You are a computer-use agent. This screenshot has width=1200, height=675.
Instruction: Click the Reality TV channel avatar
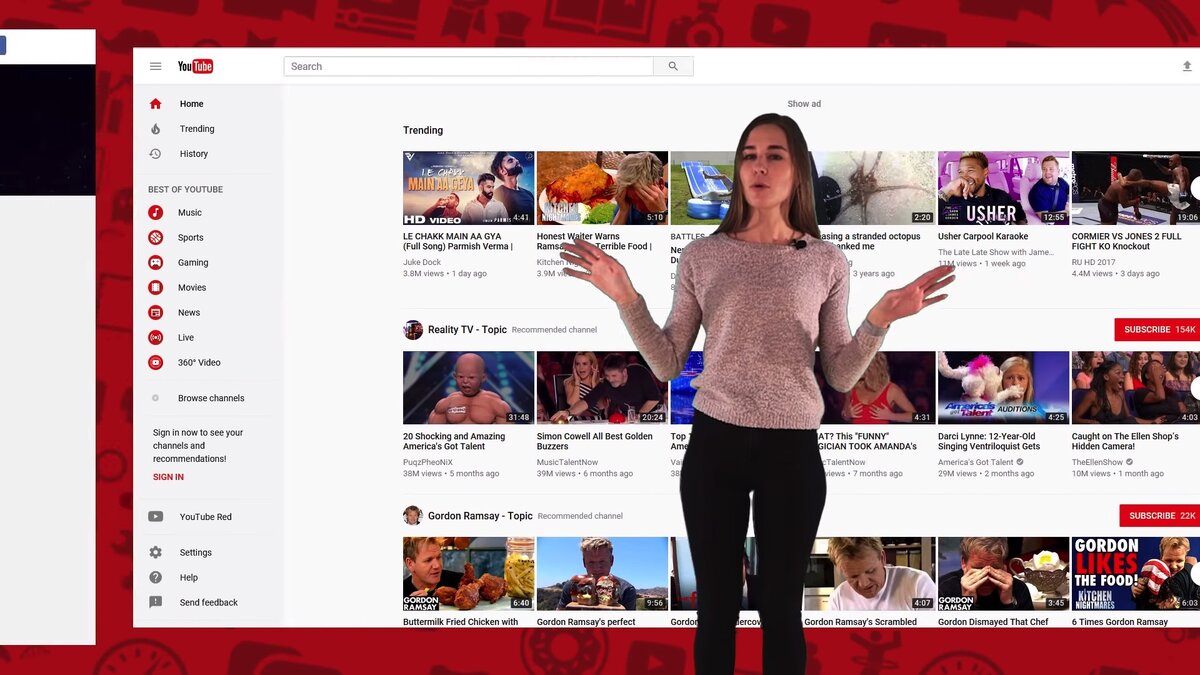pyautogui.click(x=413, y=330)
